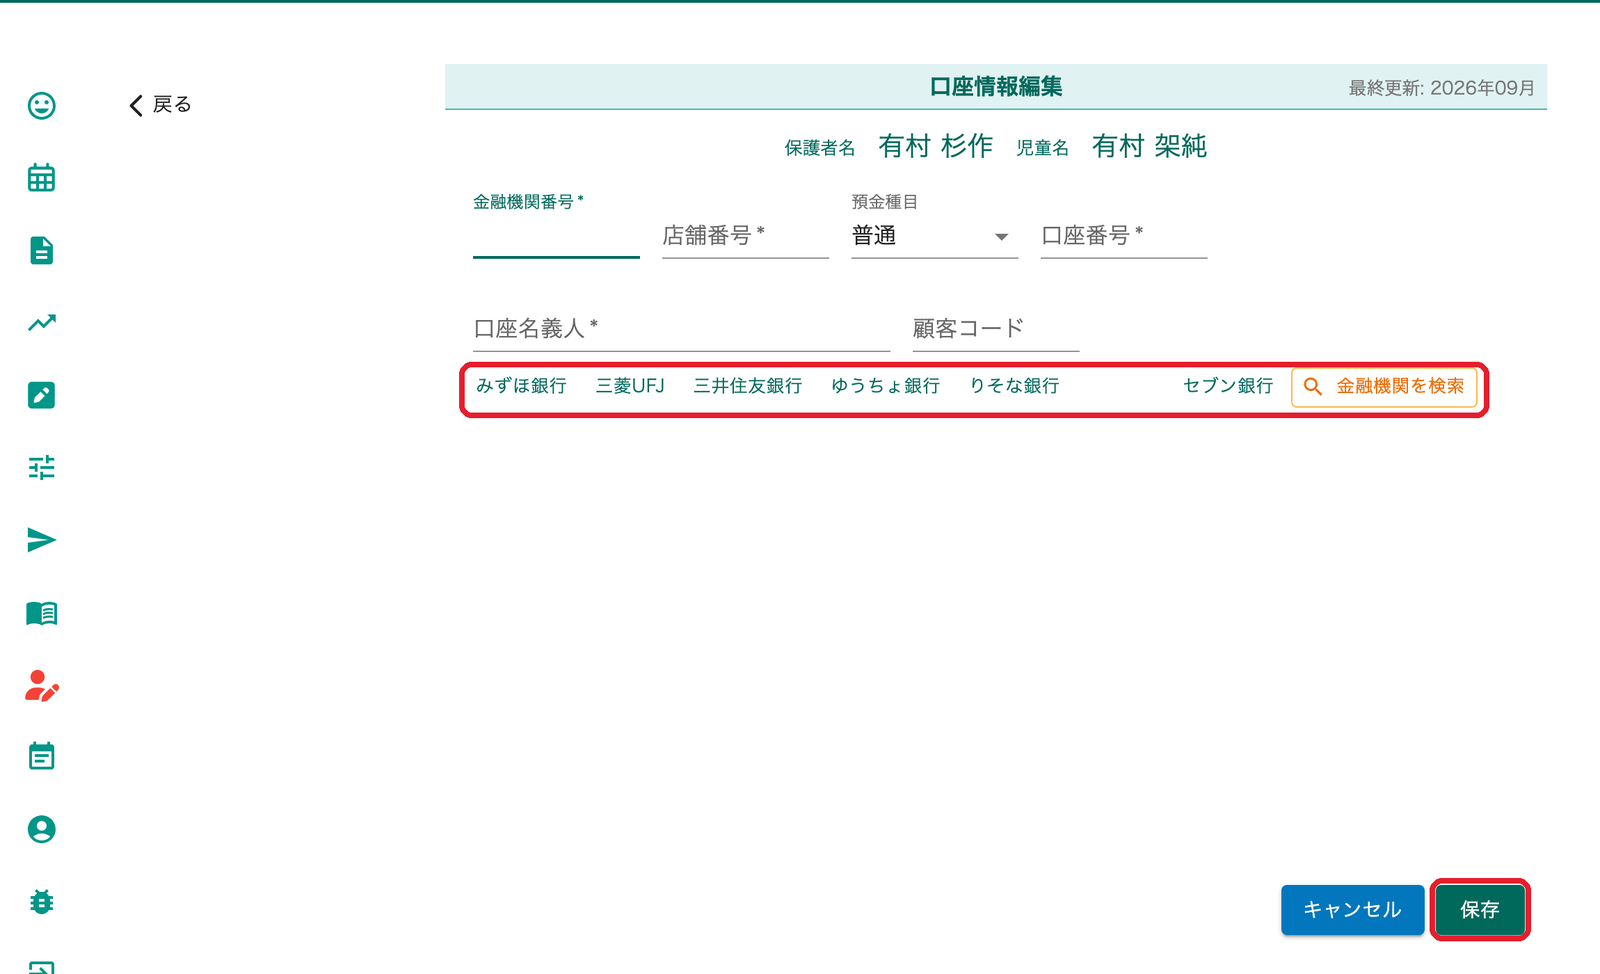Open the paper plane send icon

pos(41,540)
